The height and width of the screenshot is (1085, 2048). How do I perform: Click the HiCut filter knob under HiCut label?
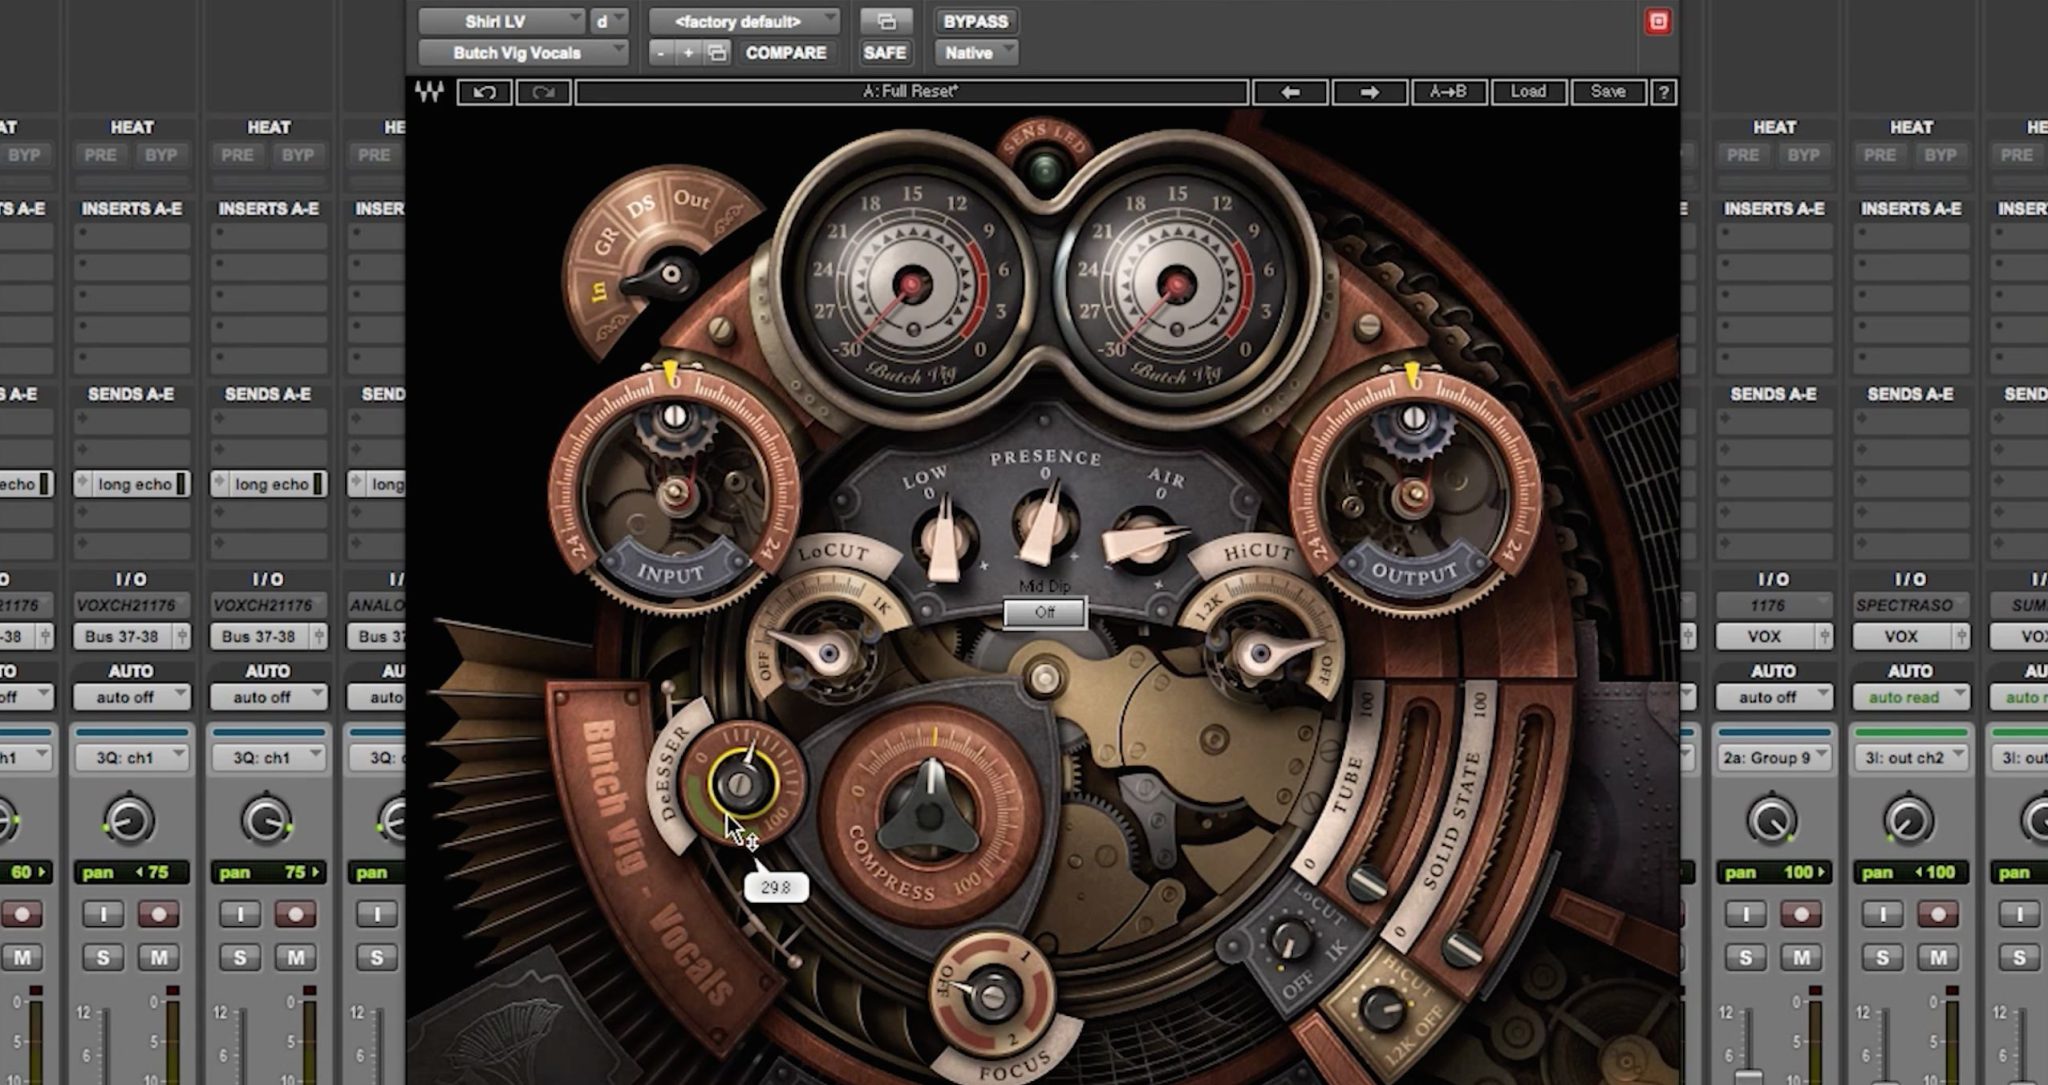tap(1261, 655)
